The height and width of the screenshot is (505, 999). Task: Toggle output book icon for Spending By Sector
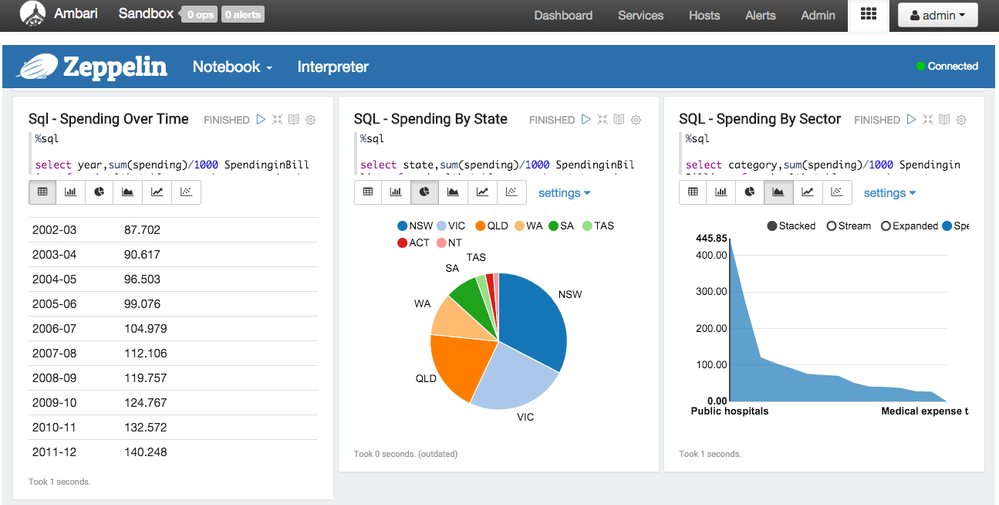(x=944, y=119)
